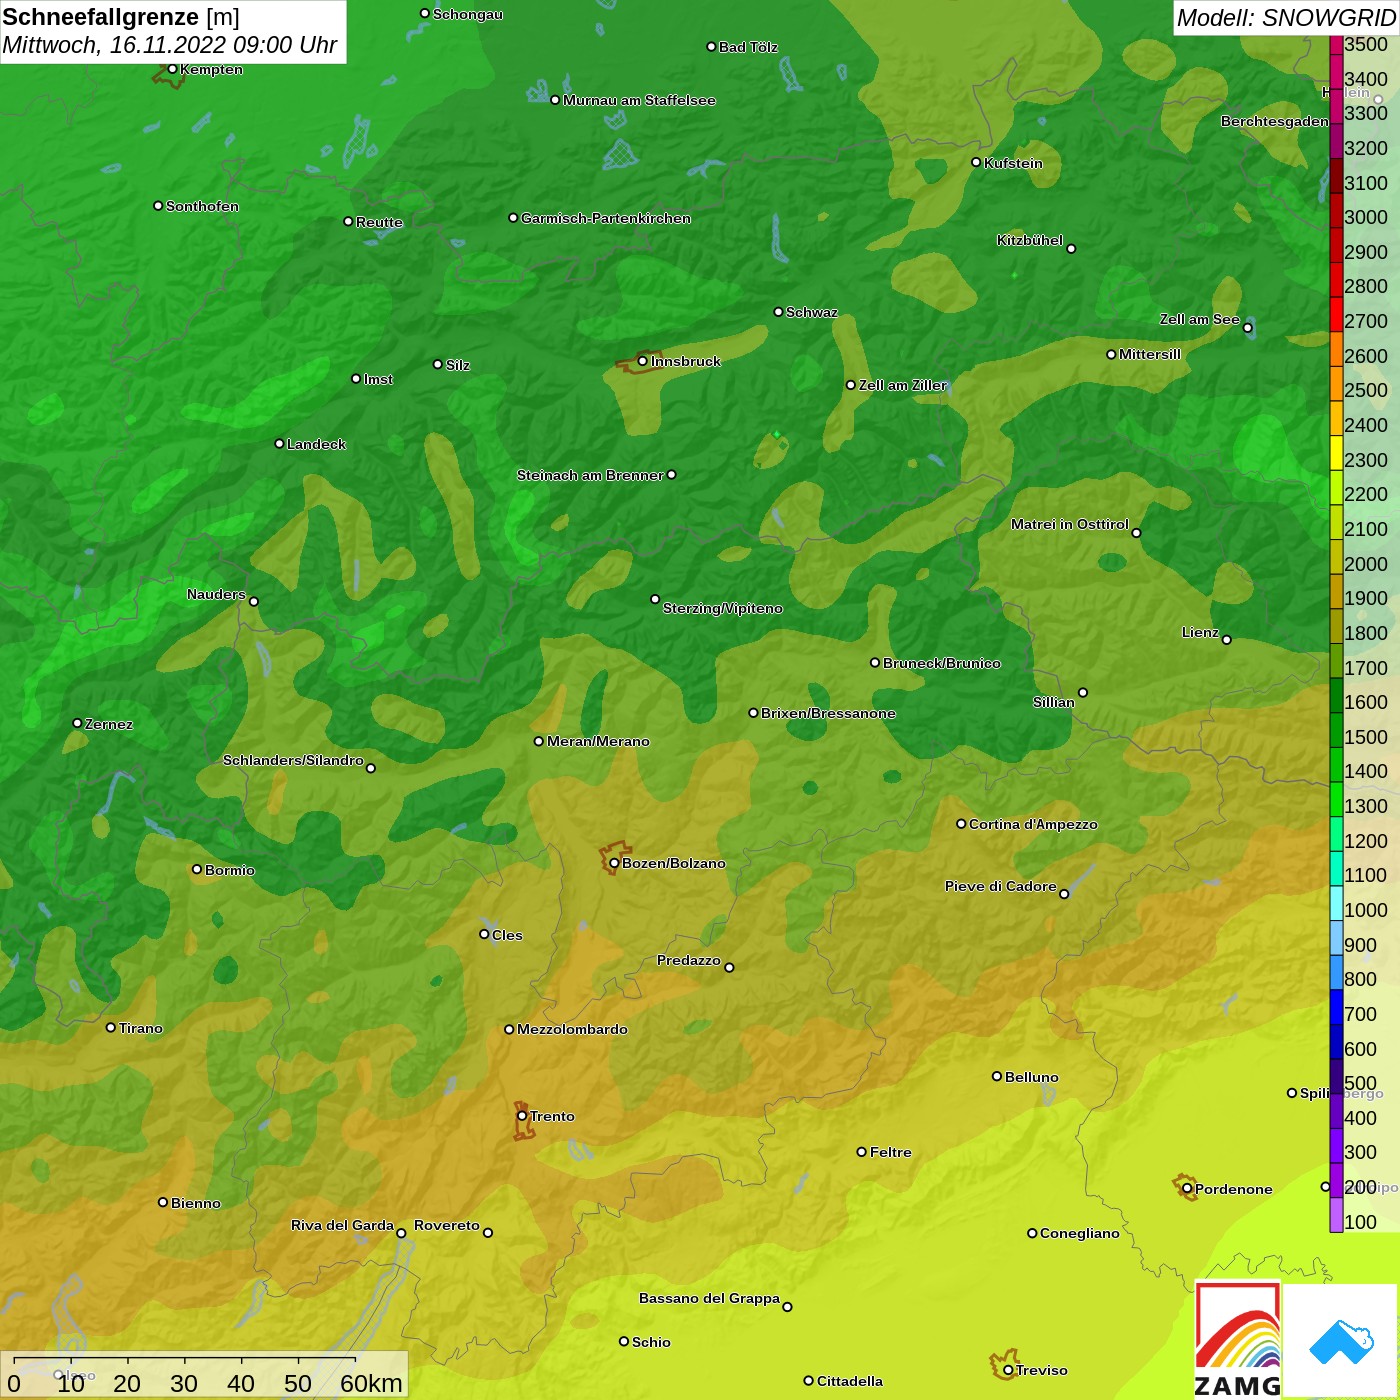
Task: Click the 2300 m yellow legend swatch
Action: point(1336,452)
